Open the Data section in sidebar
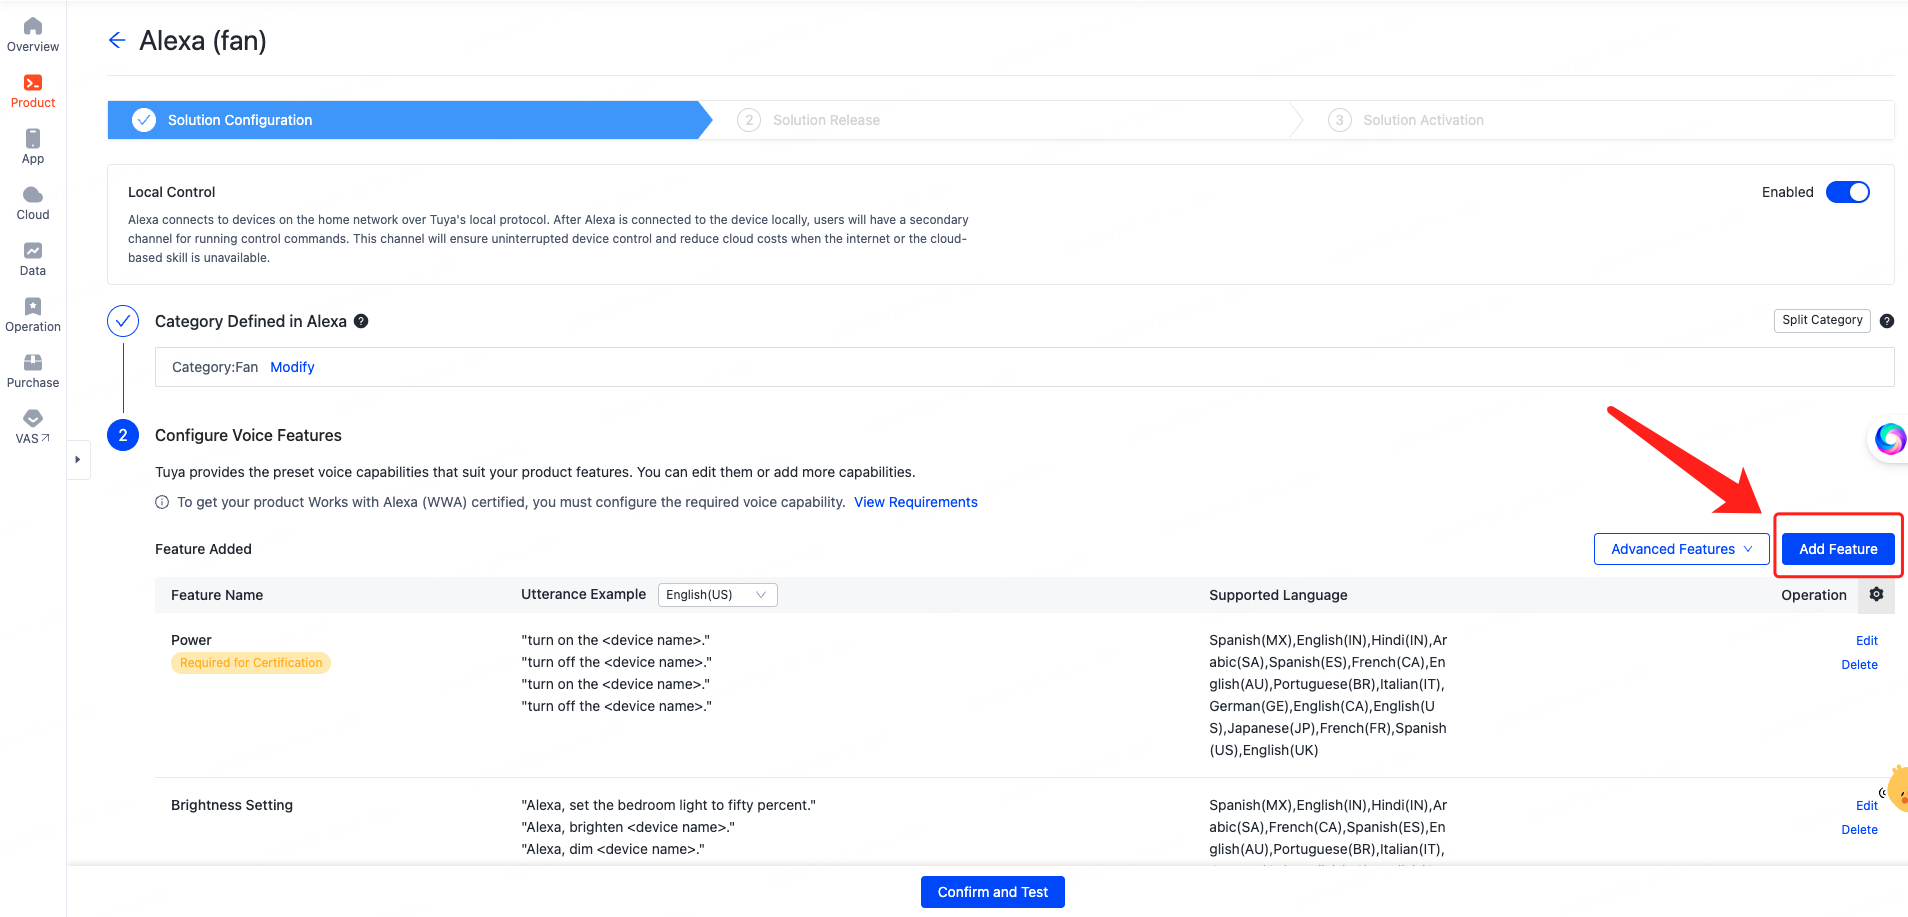Image resolution: width=1908 pixels, height=917 pixels. coord(33,259)
